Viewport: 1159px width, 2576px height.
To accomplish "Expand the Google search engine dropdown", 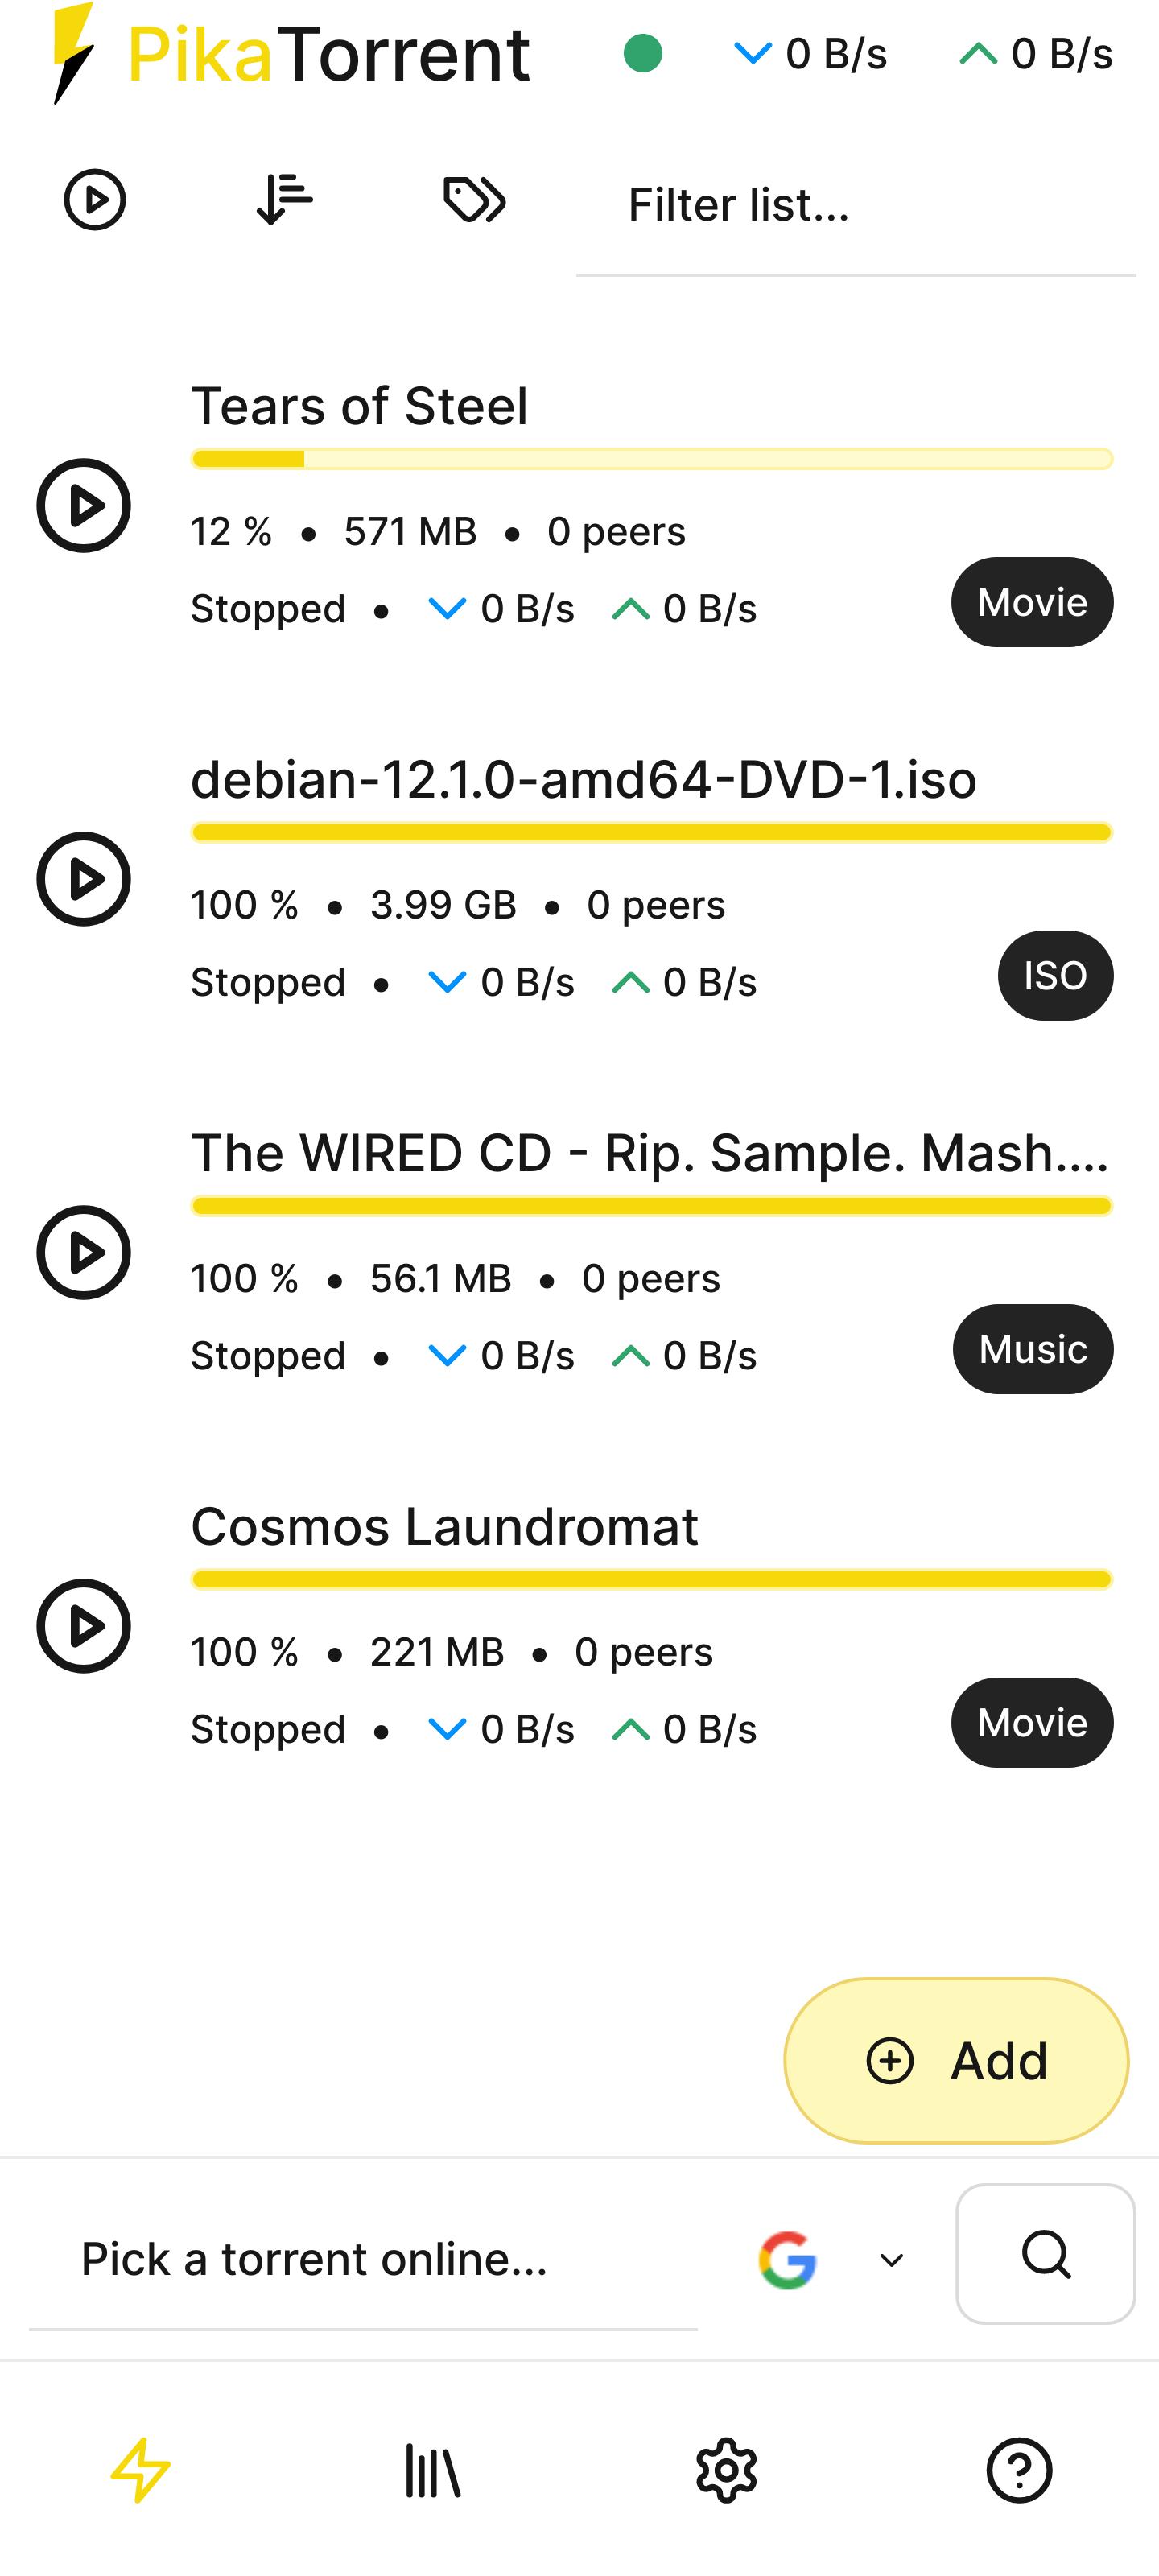I will 891,2260.
